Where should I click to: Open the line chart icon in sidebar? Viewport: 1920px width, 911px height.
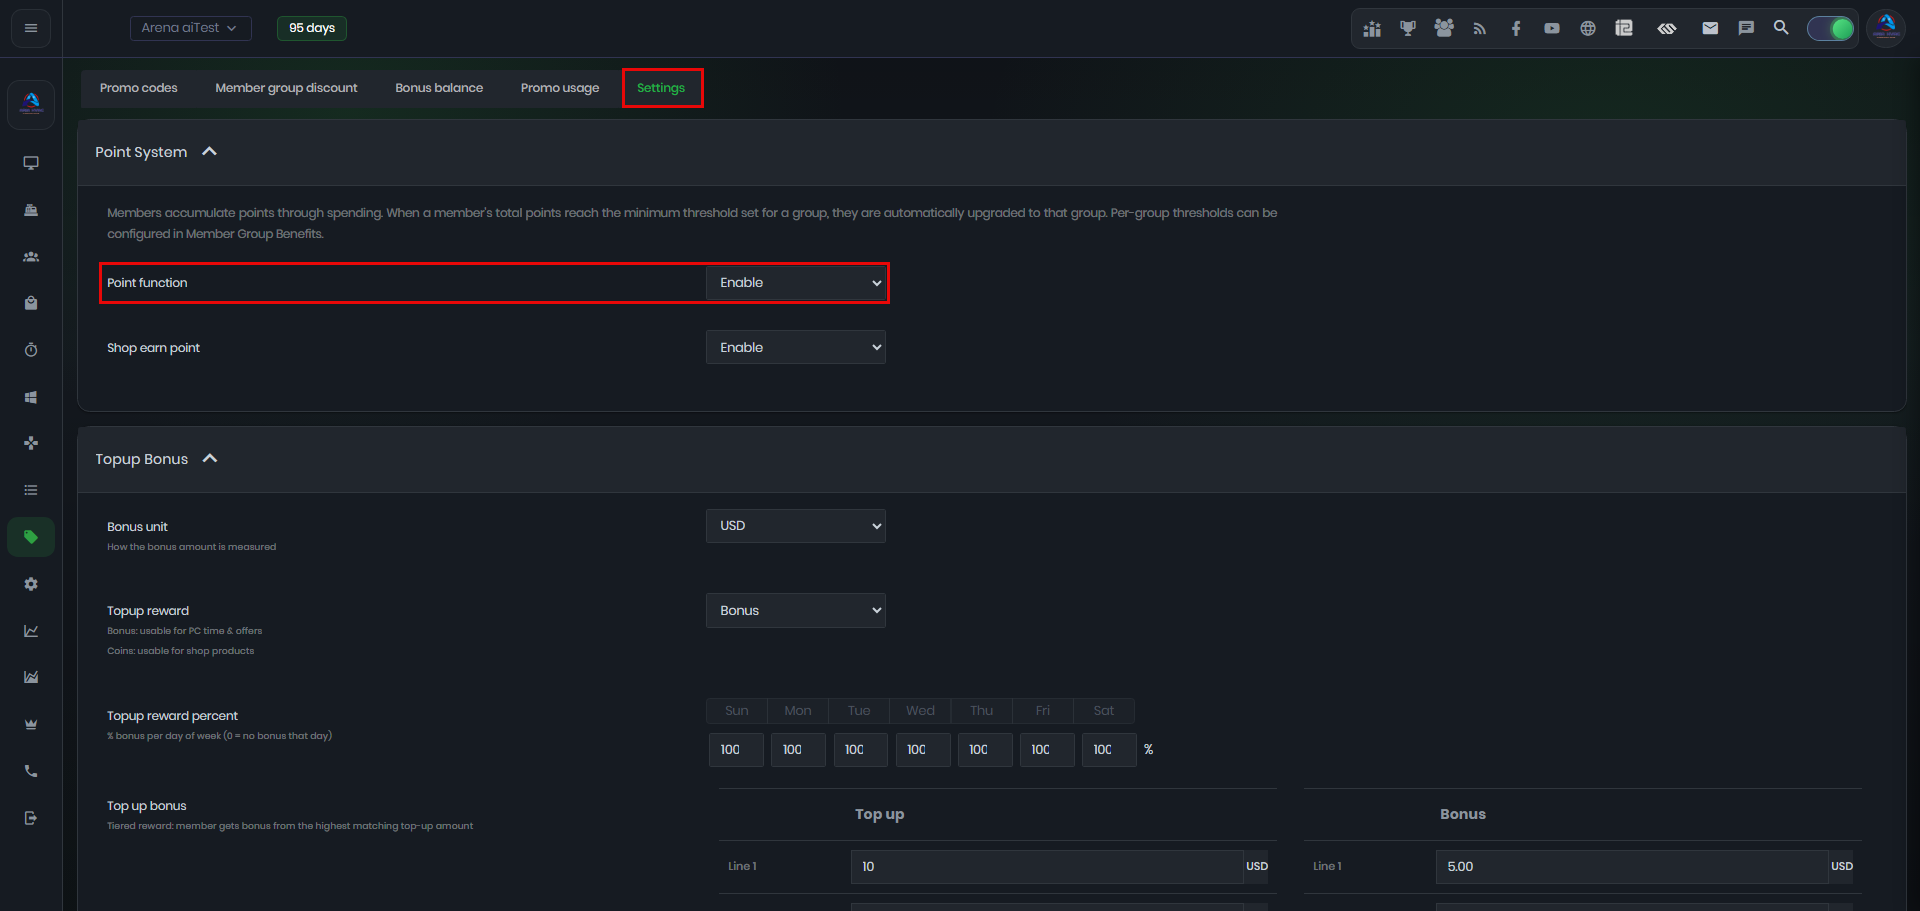31,631
